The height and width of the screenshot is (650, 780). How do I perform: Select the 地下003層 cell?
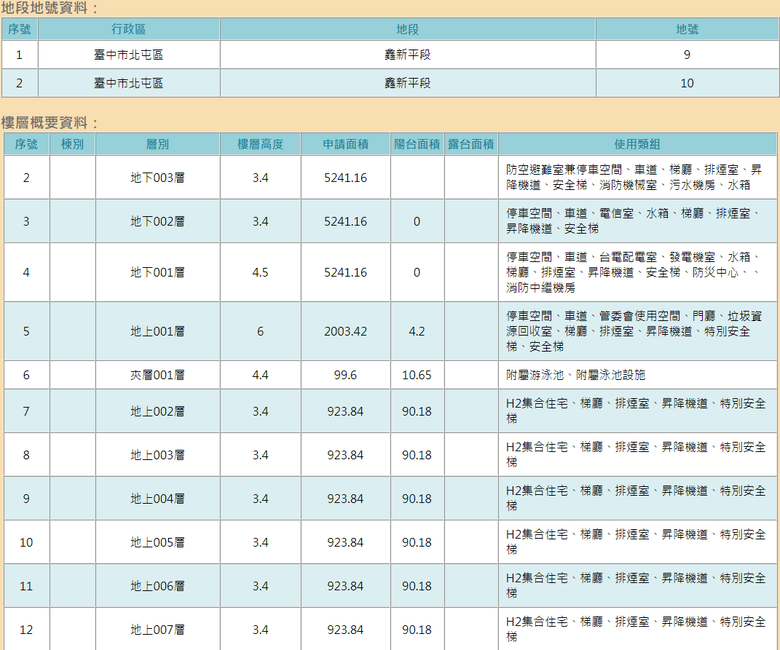[157, 178]
